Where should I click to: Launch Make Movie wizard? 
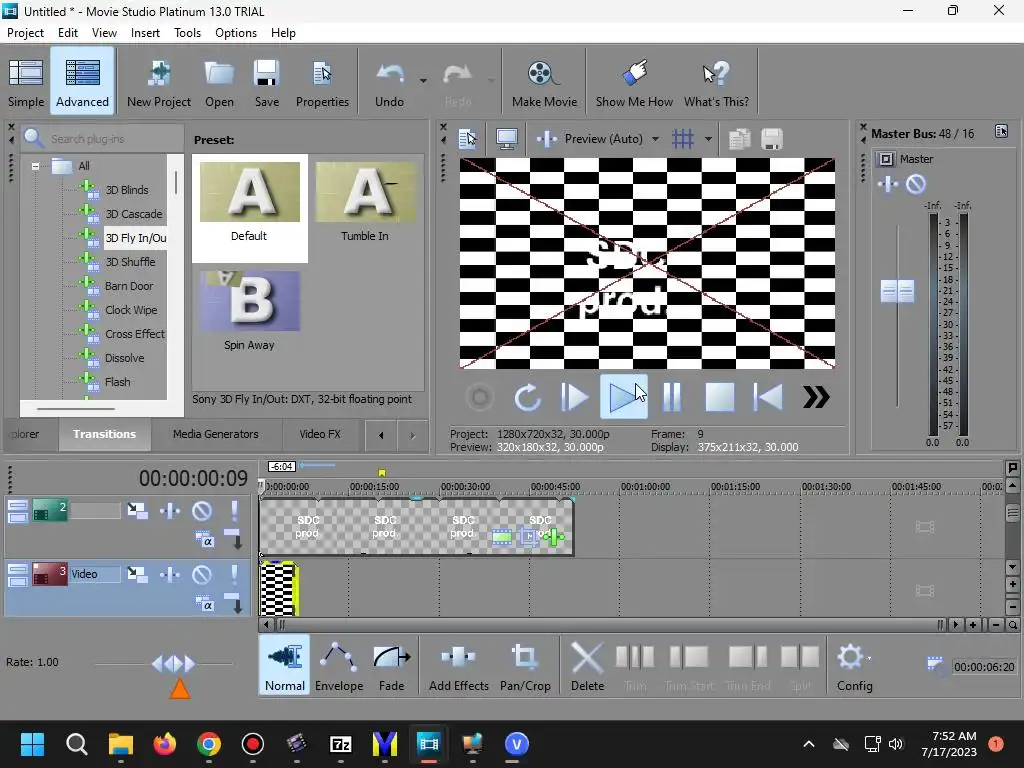click(544, 82)
